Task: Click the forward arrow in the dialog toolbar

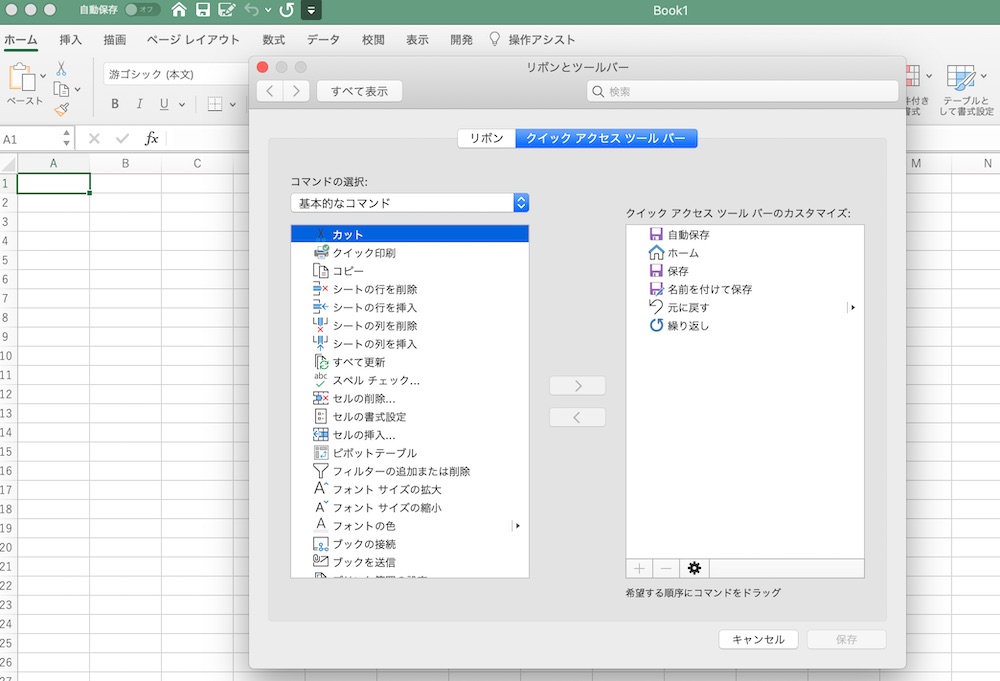Action: (296, 91)
